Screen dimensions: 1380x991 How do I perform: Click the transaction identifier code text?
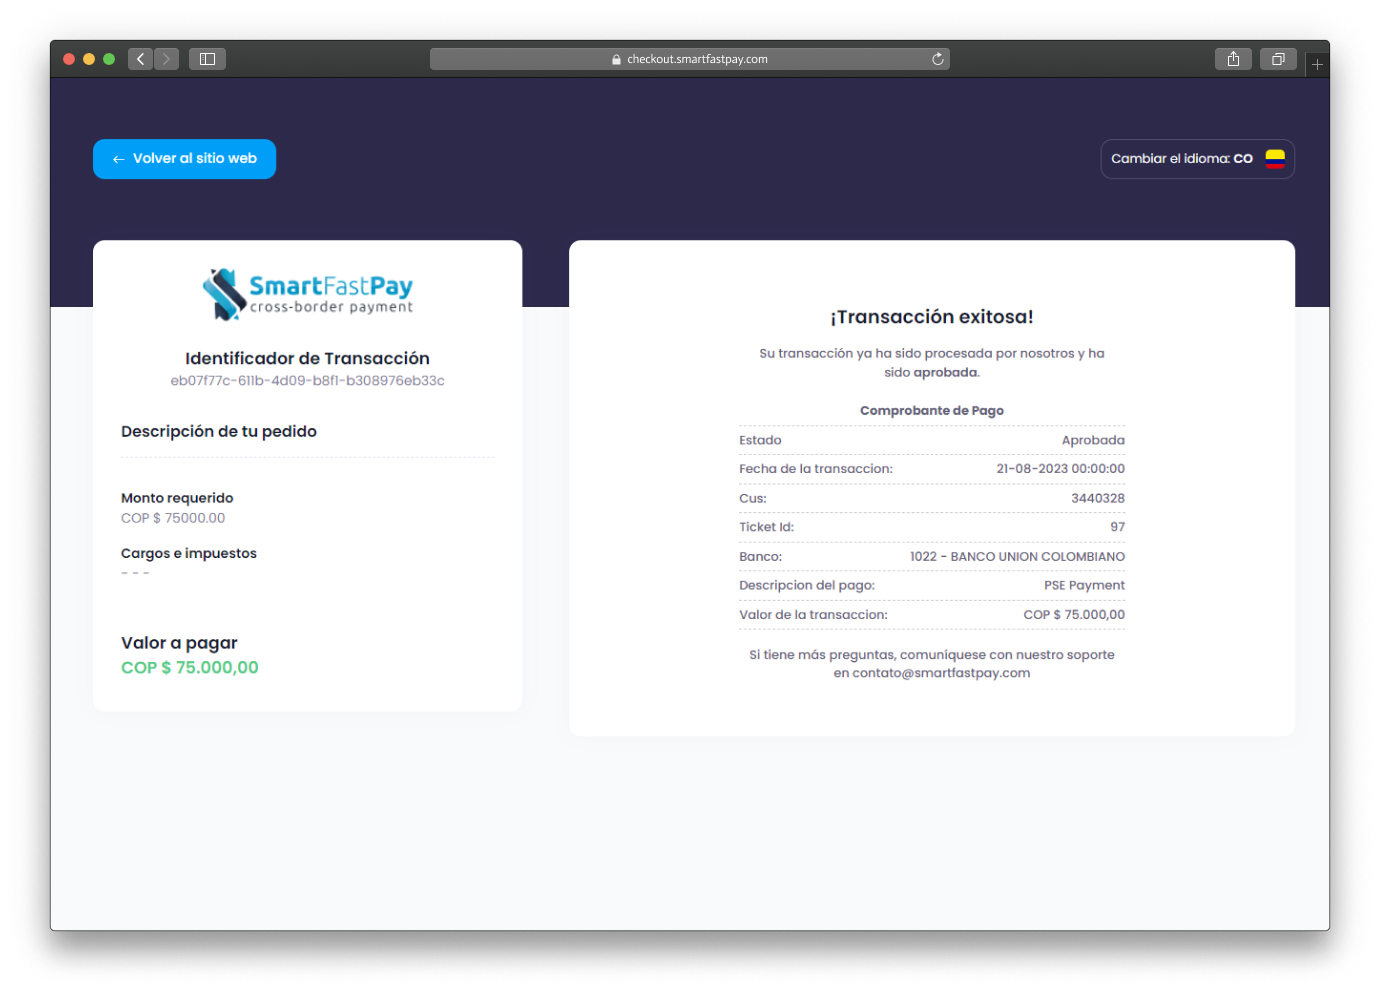[x=307, y=381]
